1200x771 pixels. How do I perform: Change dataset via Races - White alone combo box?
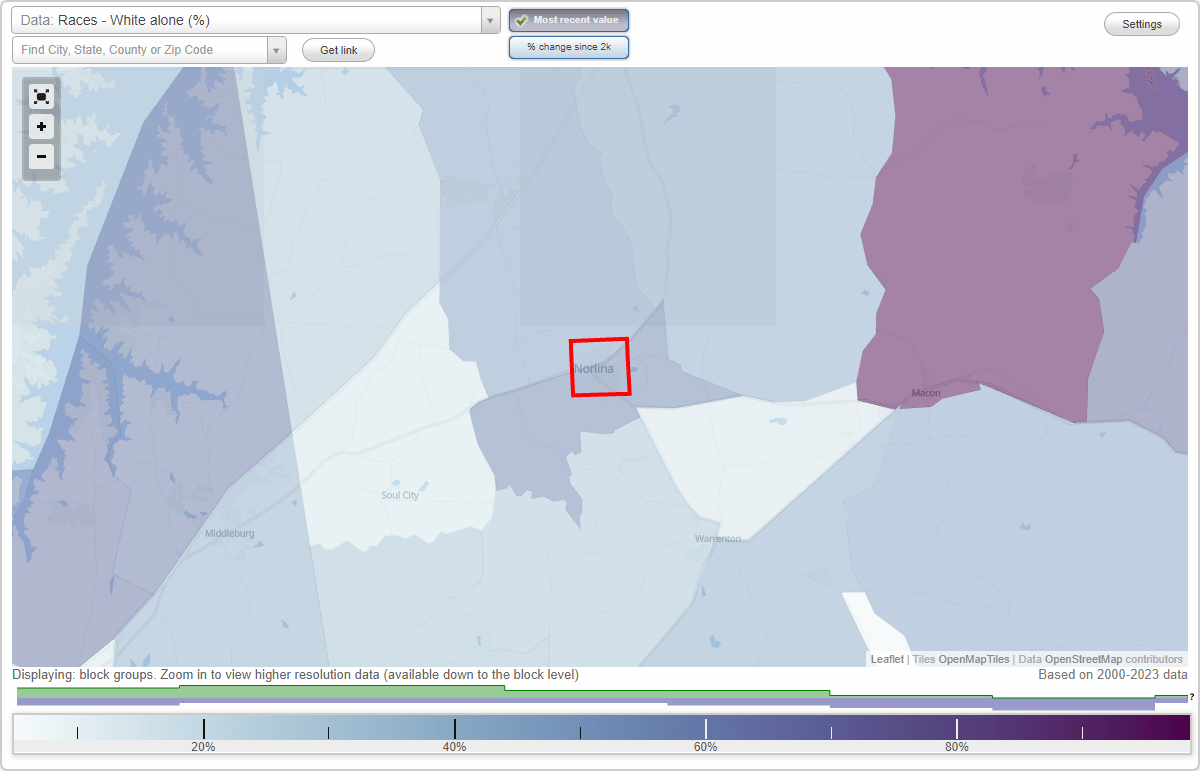[x=250, y=20]
